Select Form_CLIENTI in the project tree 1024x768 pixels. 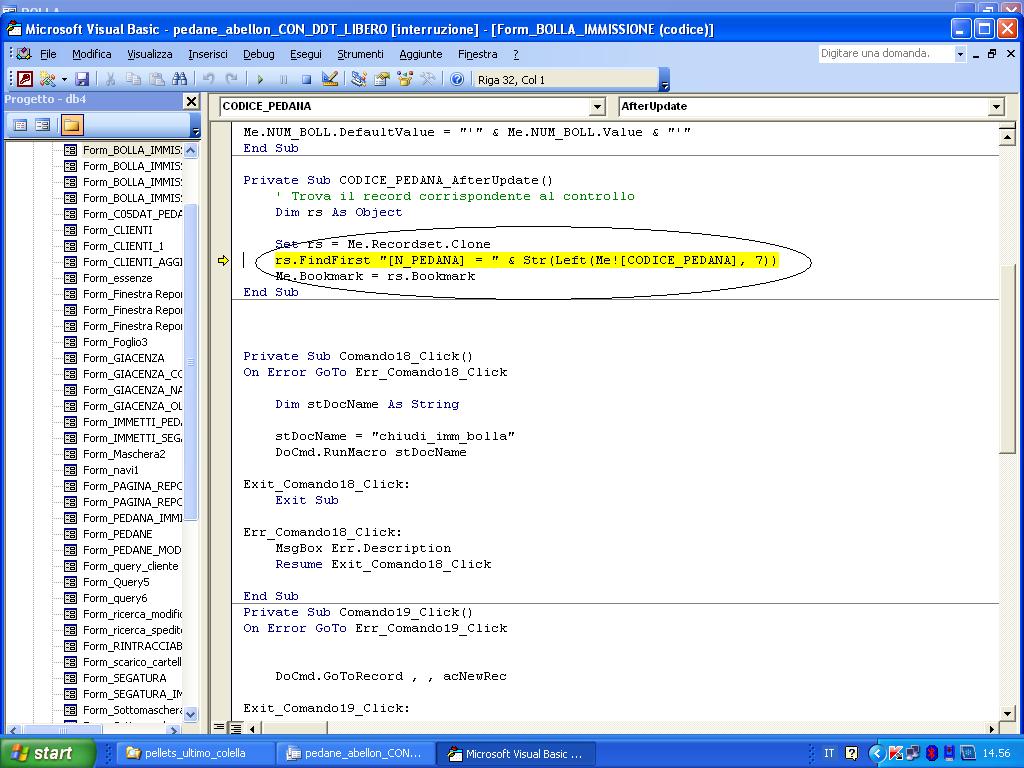118,230
